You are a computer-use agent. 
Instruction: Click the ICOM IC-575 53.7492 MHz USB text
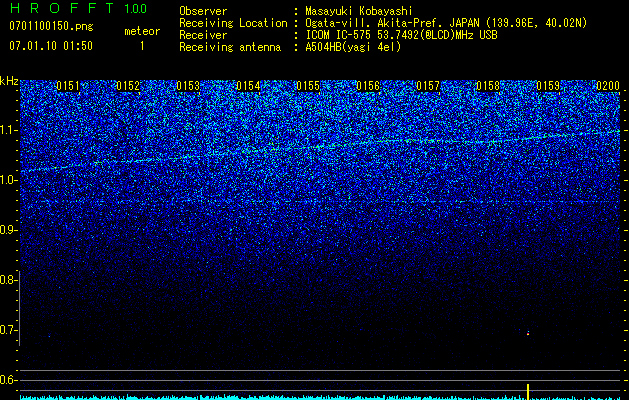tap(401, 35)
